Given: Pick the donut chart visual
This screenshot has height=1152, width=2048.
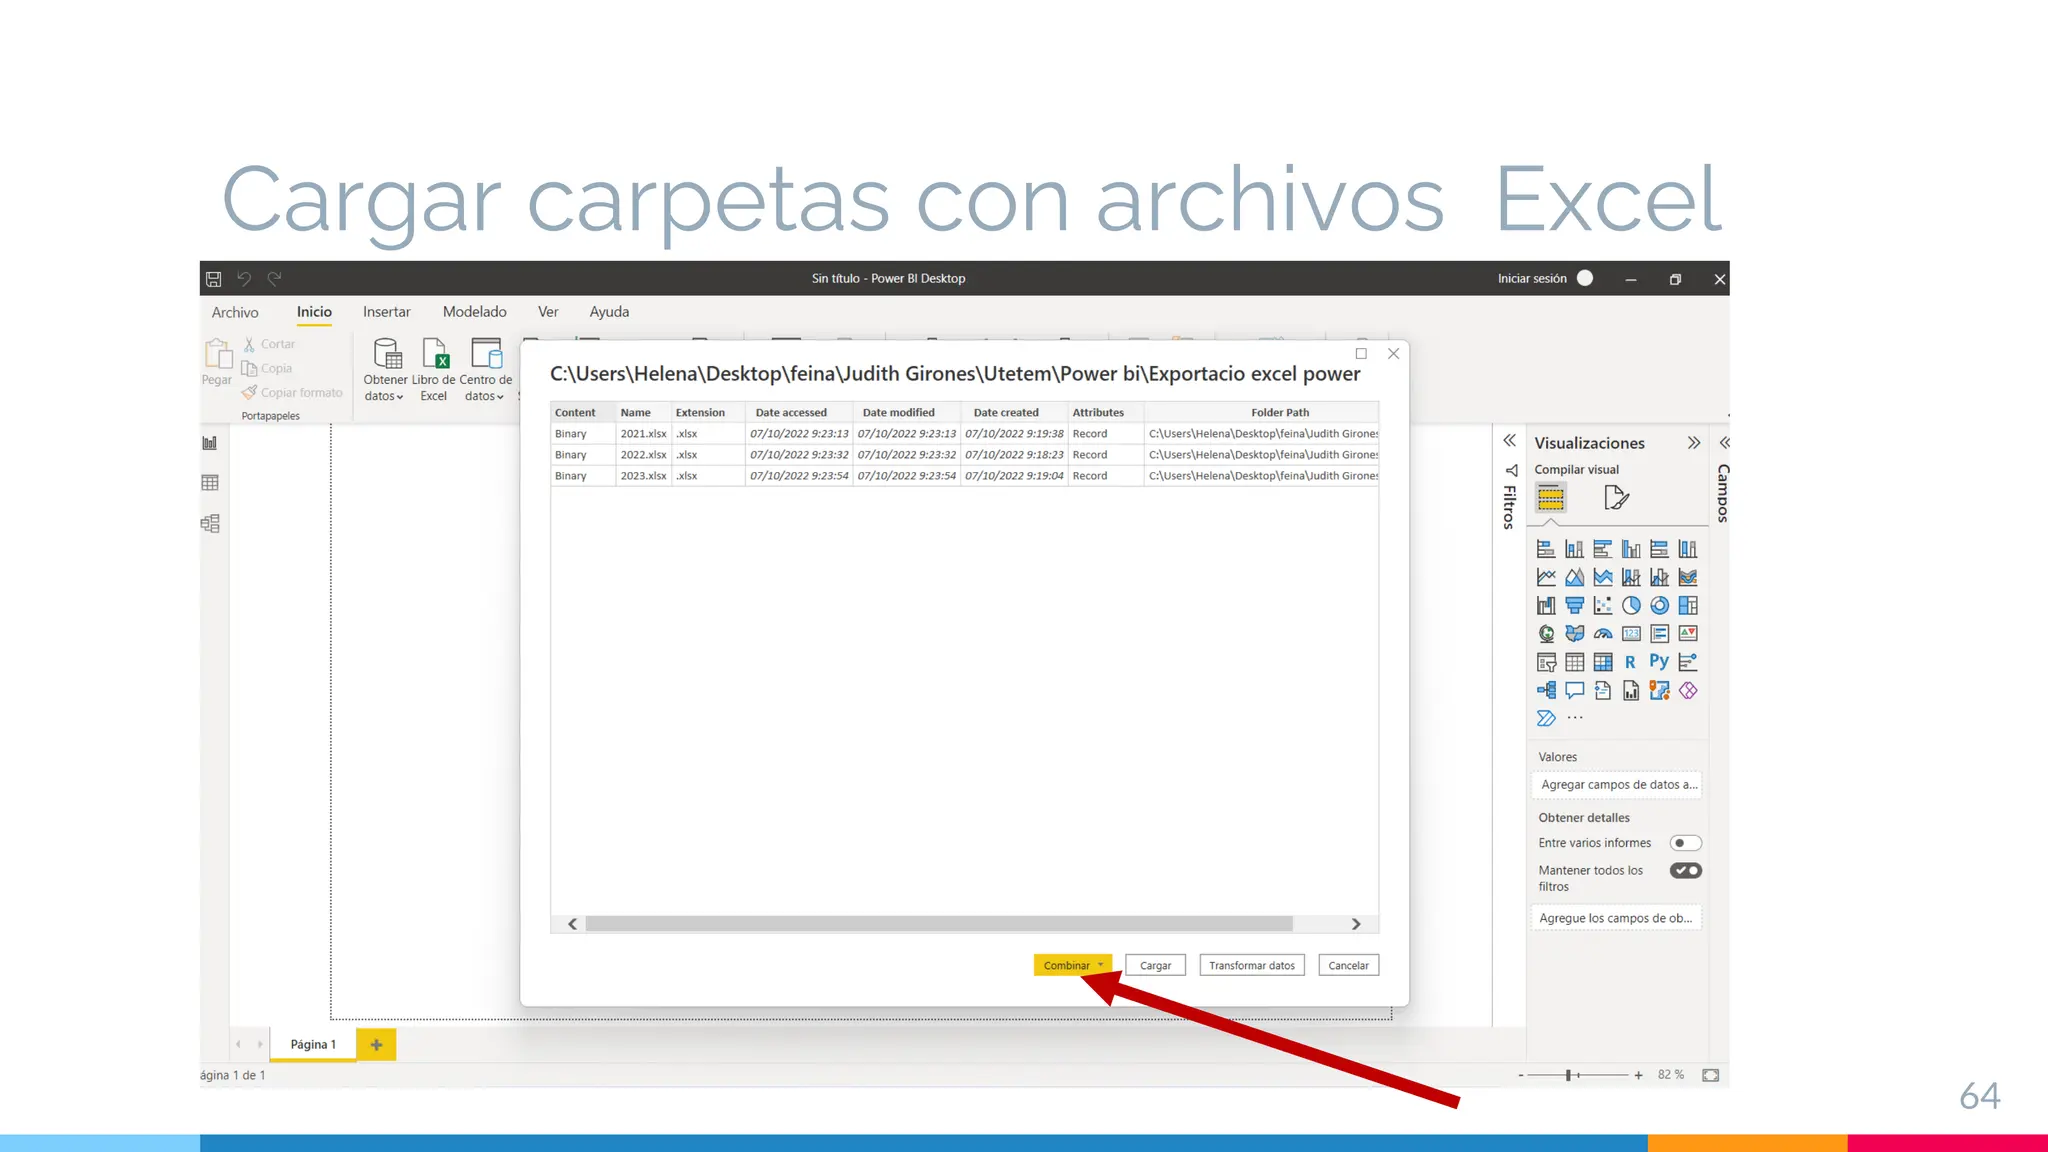Looking at the screenshot, I should (x=1659, y=605).
